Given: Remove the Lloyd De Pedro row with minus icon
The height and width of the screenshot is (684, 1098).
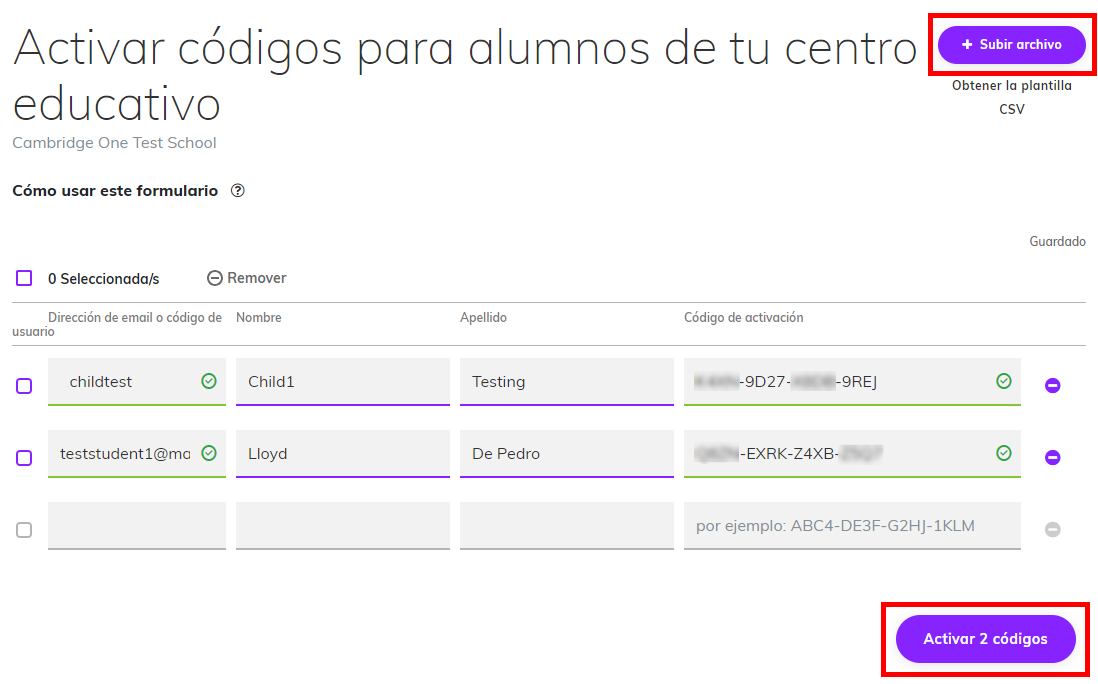Looking at the screenshot, I should point(1052,457).
